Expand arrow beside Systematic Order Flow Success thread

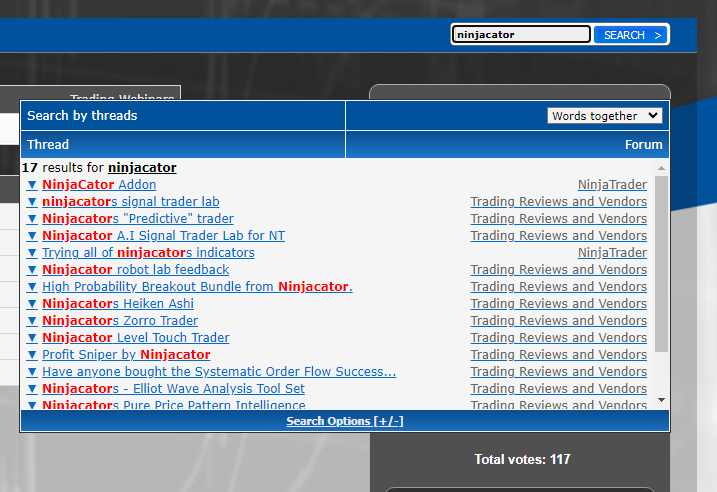coord(32,372)
